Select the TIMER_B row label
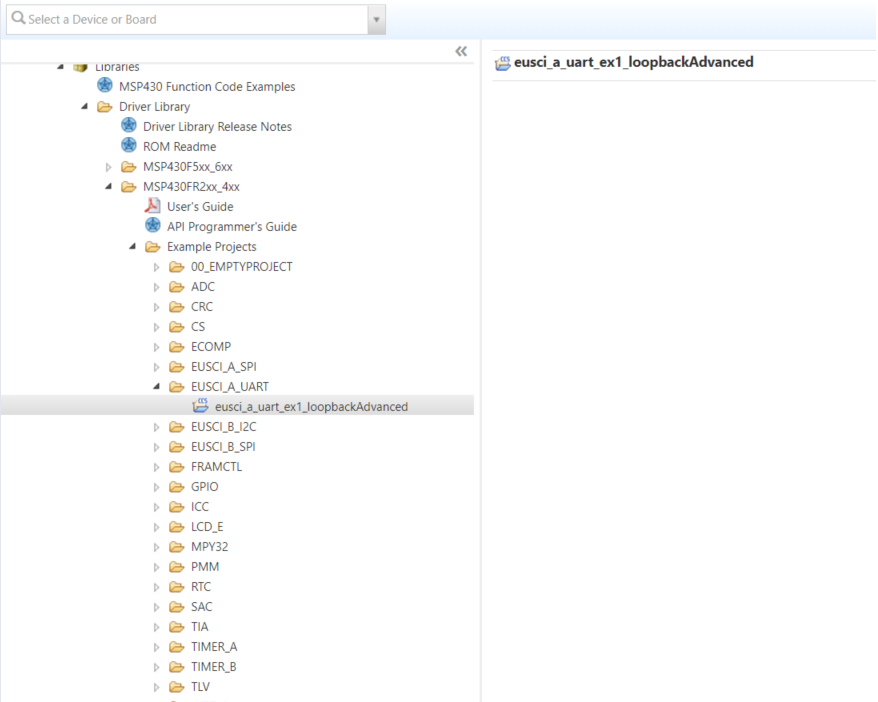The height and width of the screenshot is (702, 878). tap(213, 667)
